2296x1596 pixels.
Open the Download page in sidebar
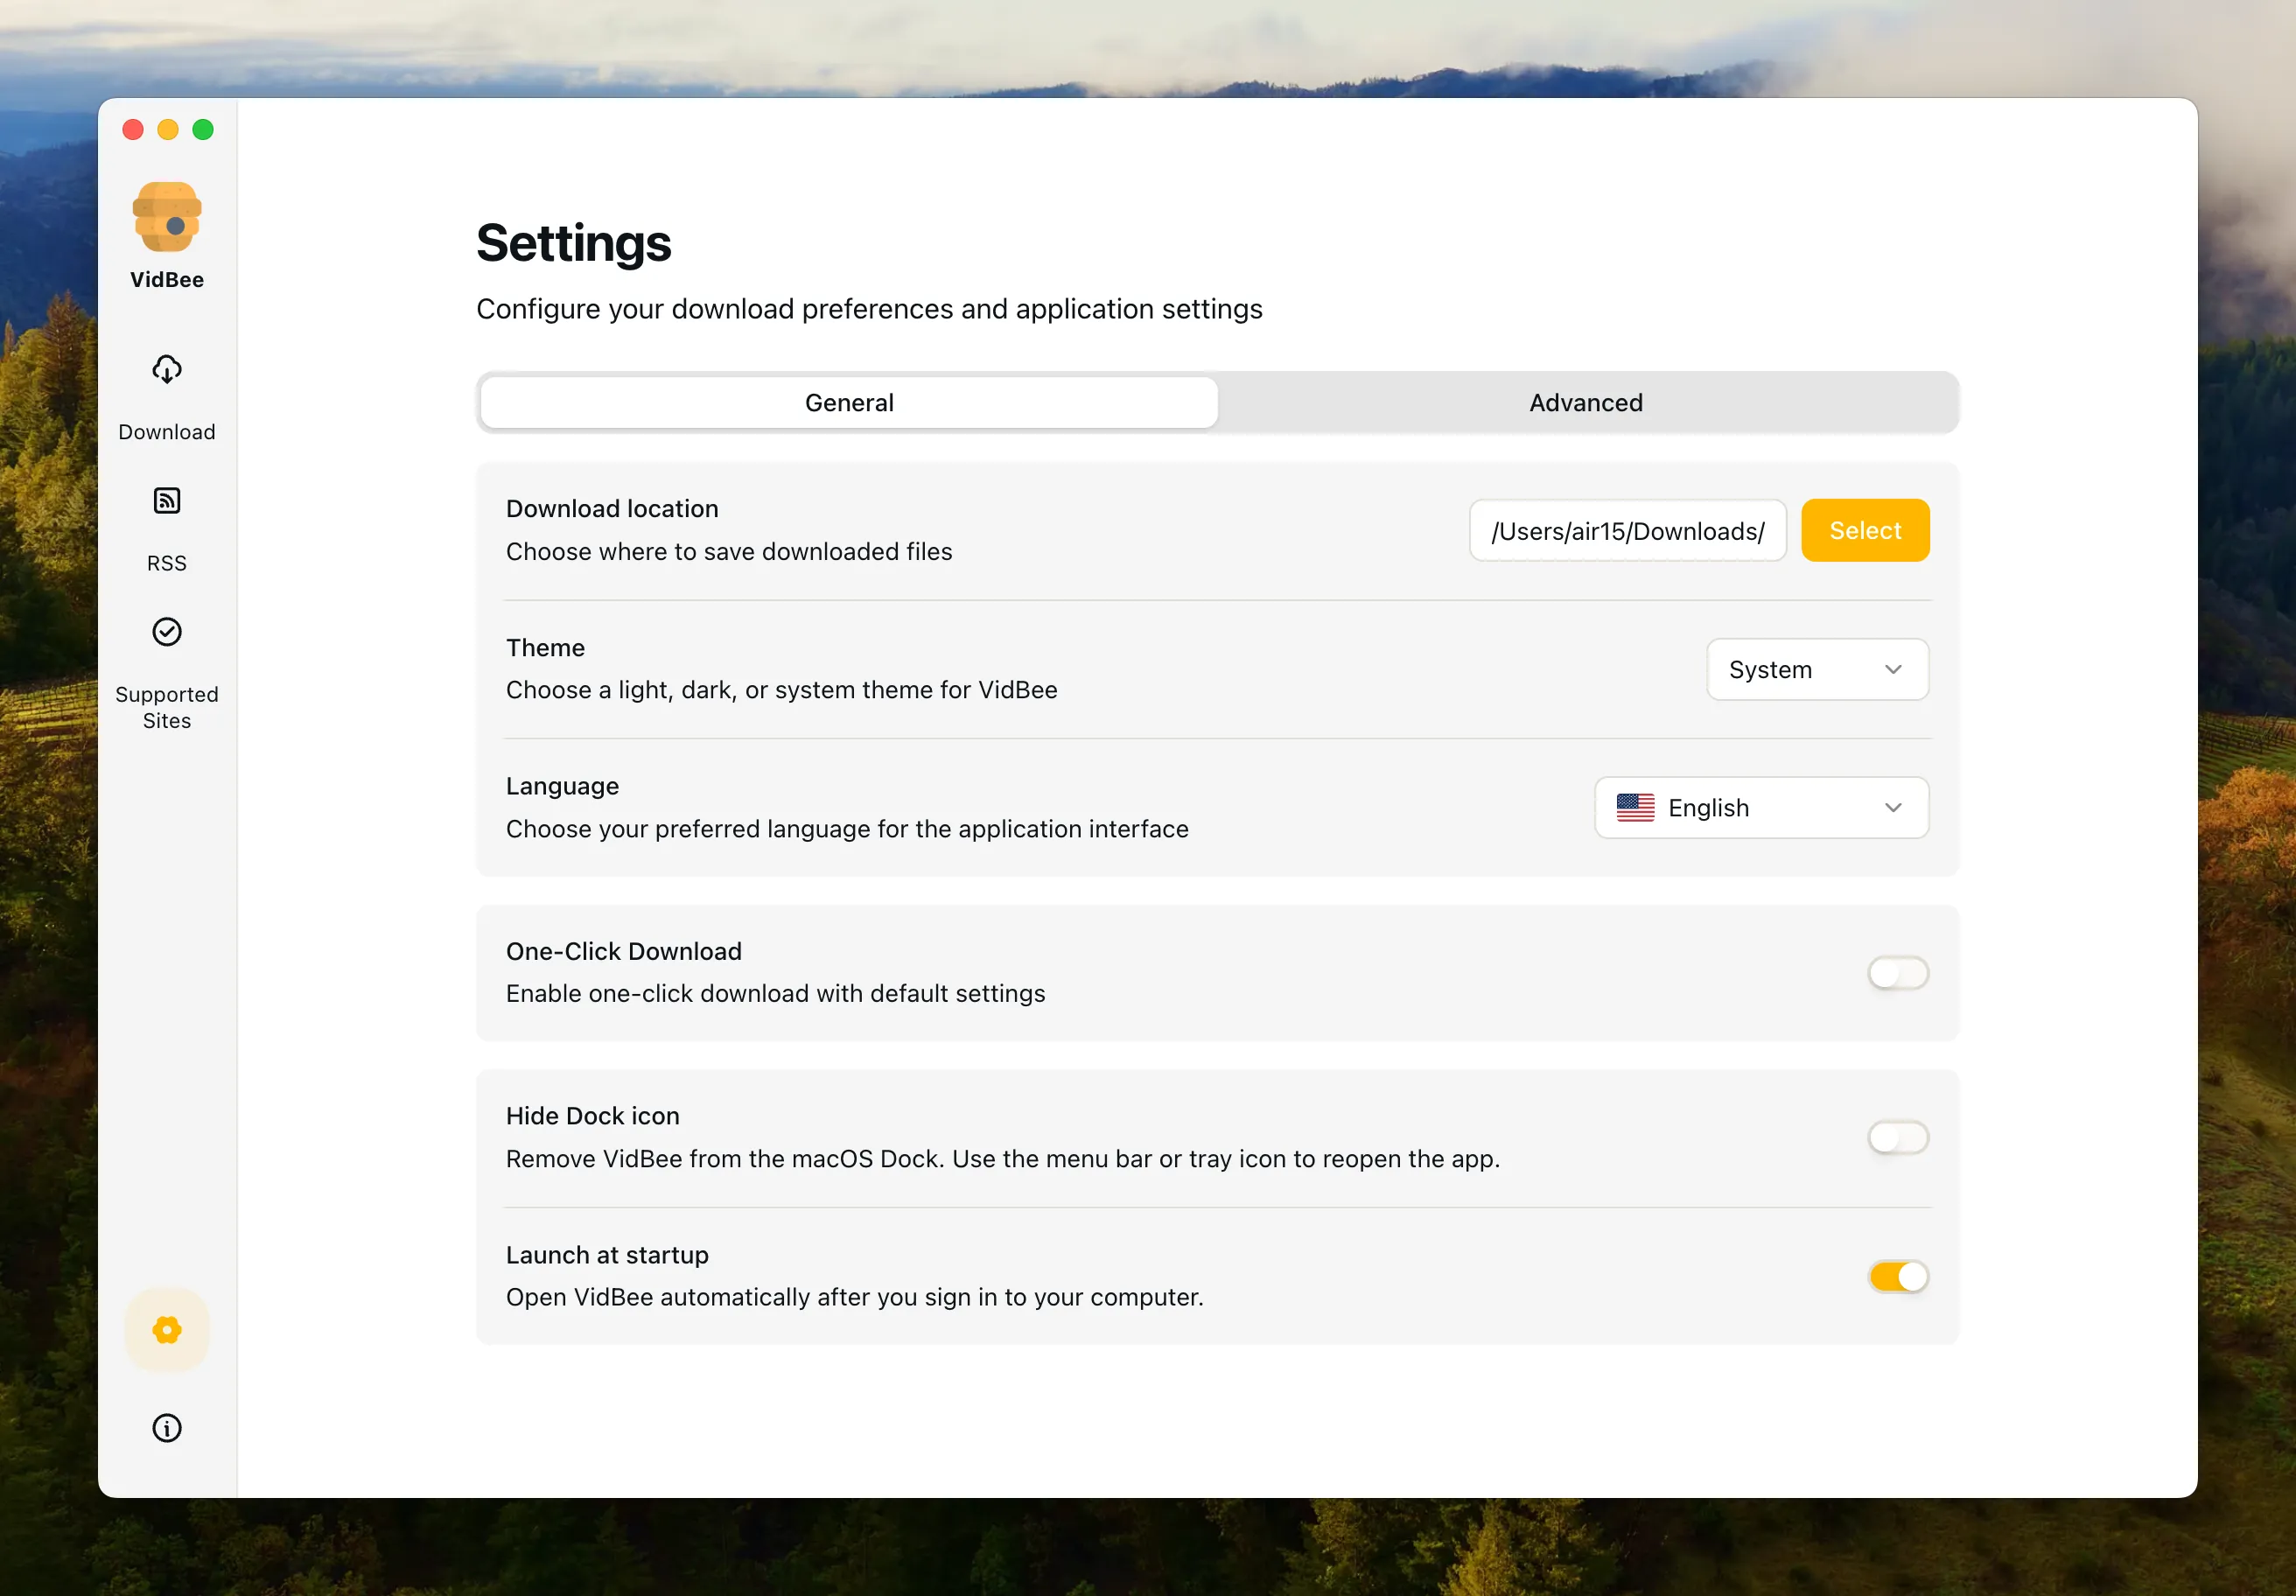coord(166,395)
